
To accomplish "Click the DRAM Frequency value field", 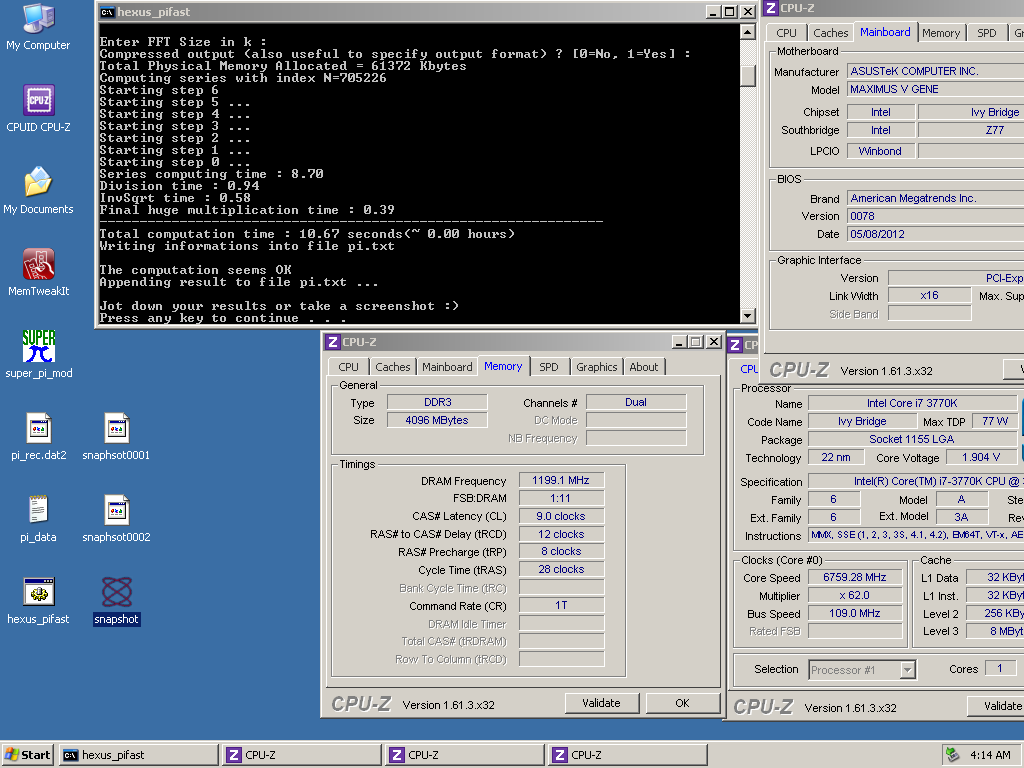I will click(561, 481).
